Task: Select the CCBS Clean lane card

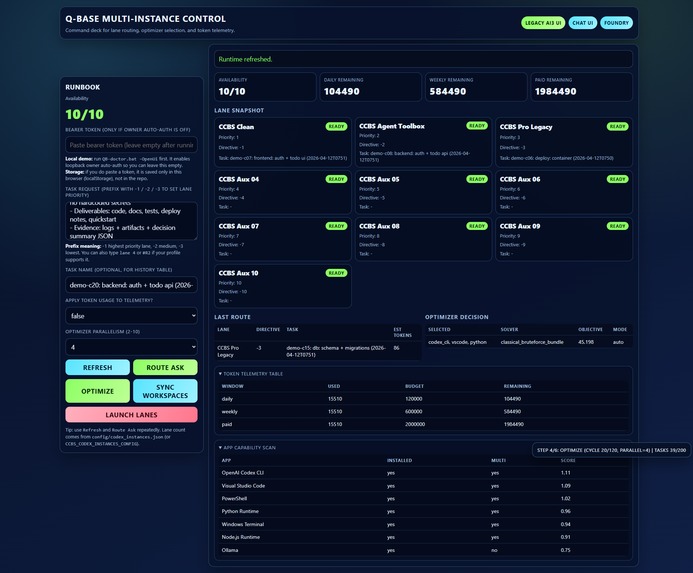Action: (283, 142)
